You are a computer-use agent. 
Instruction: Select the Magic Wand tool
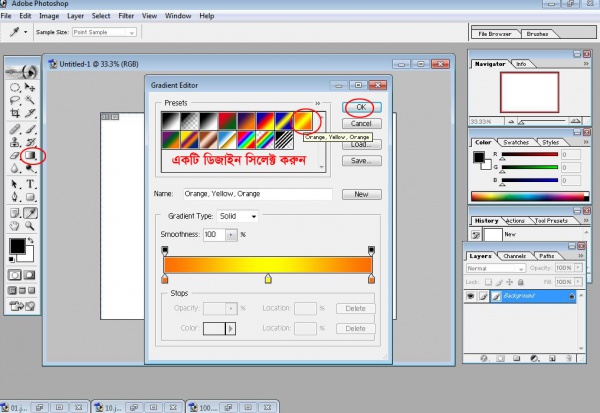point(30,100)
